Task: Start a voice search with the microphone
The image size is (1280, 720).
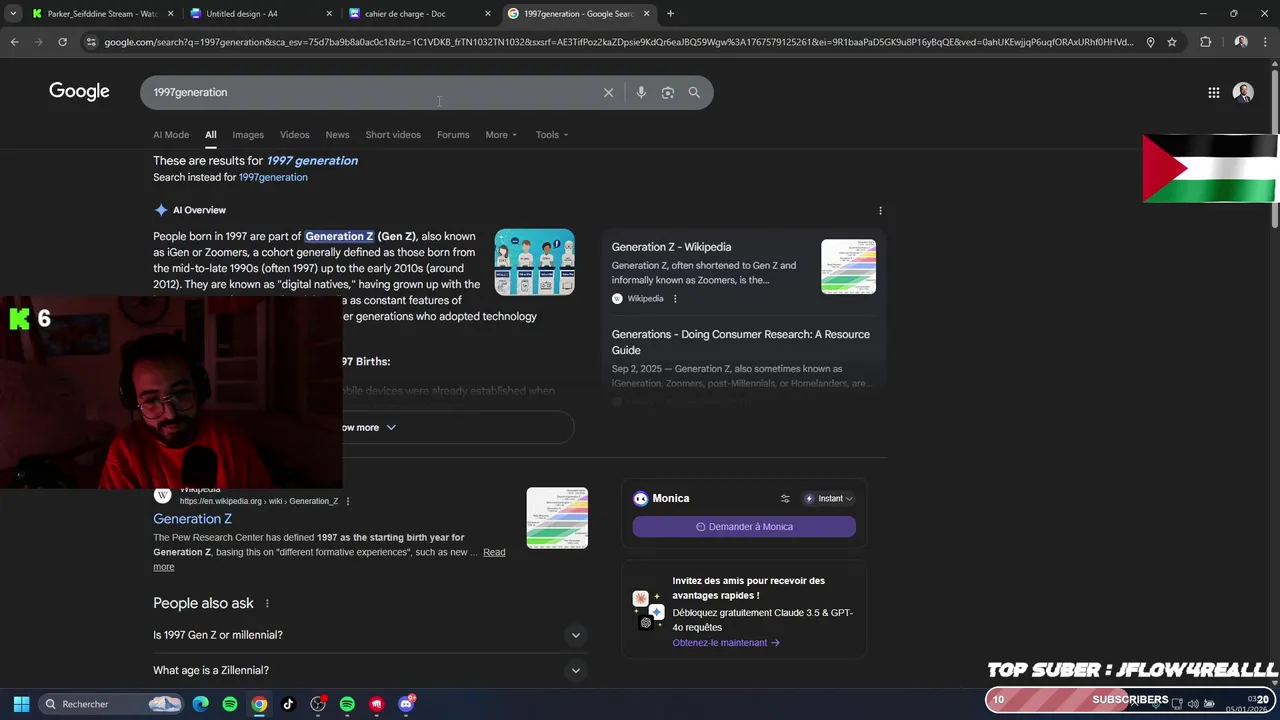Action: pyautogui.click(x=641, y=92)
